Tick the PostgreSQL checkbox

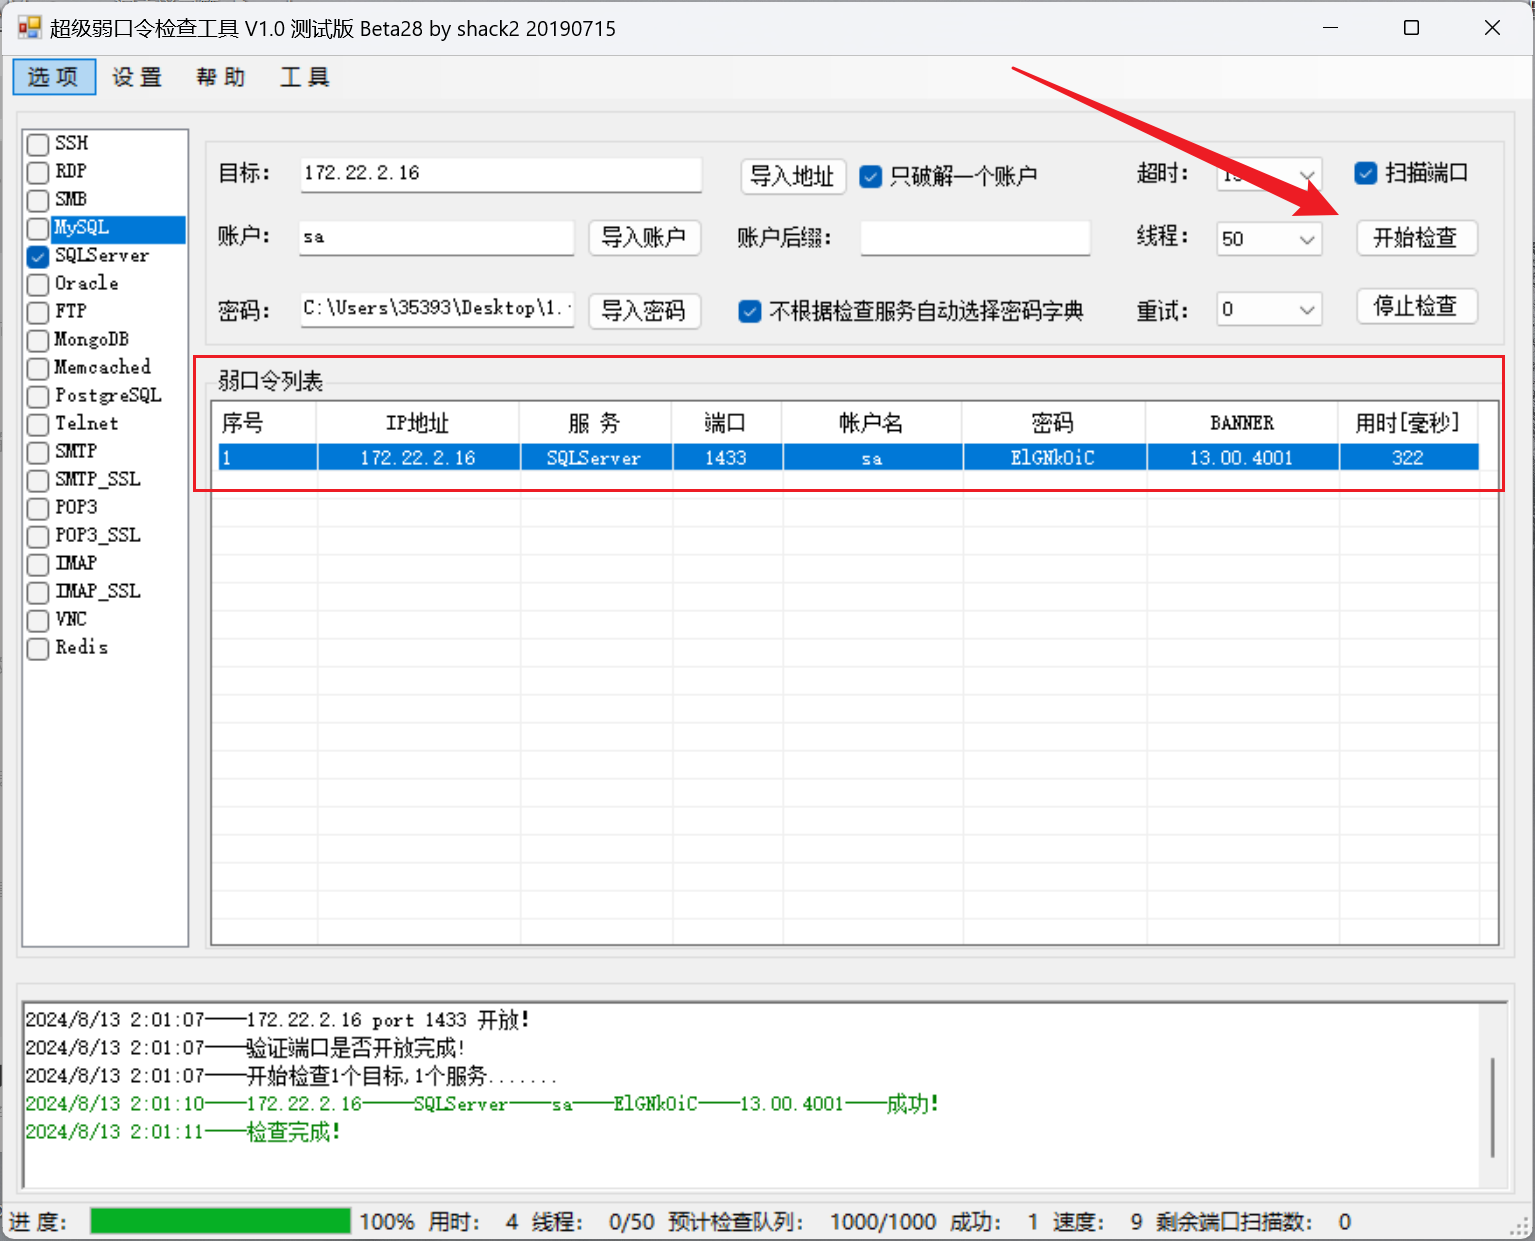[x=38, y=396]
